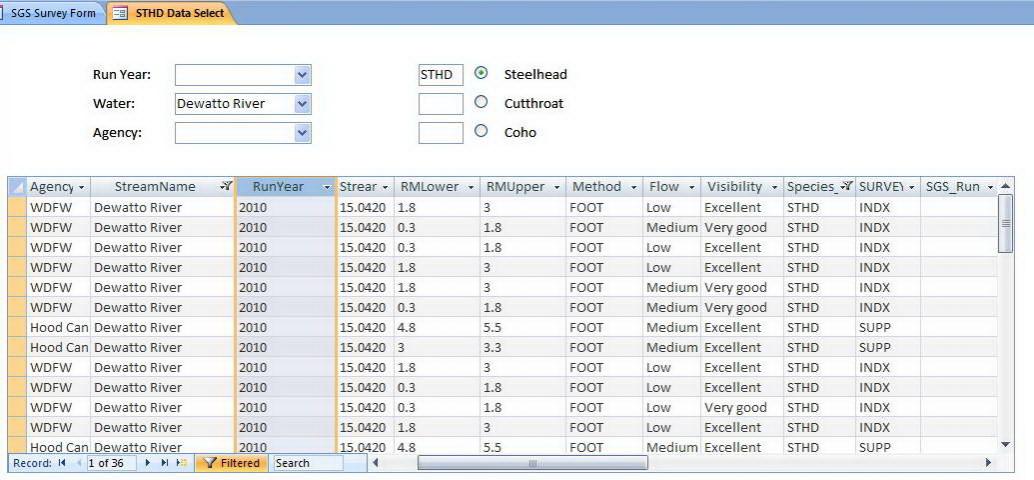The width and height of the screenshot is (1034, 480).
Task: Click the Dewatto River cell in the first row
Action: [x=162, y=207]
